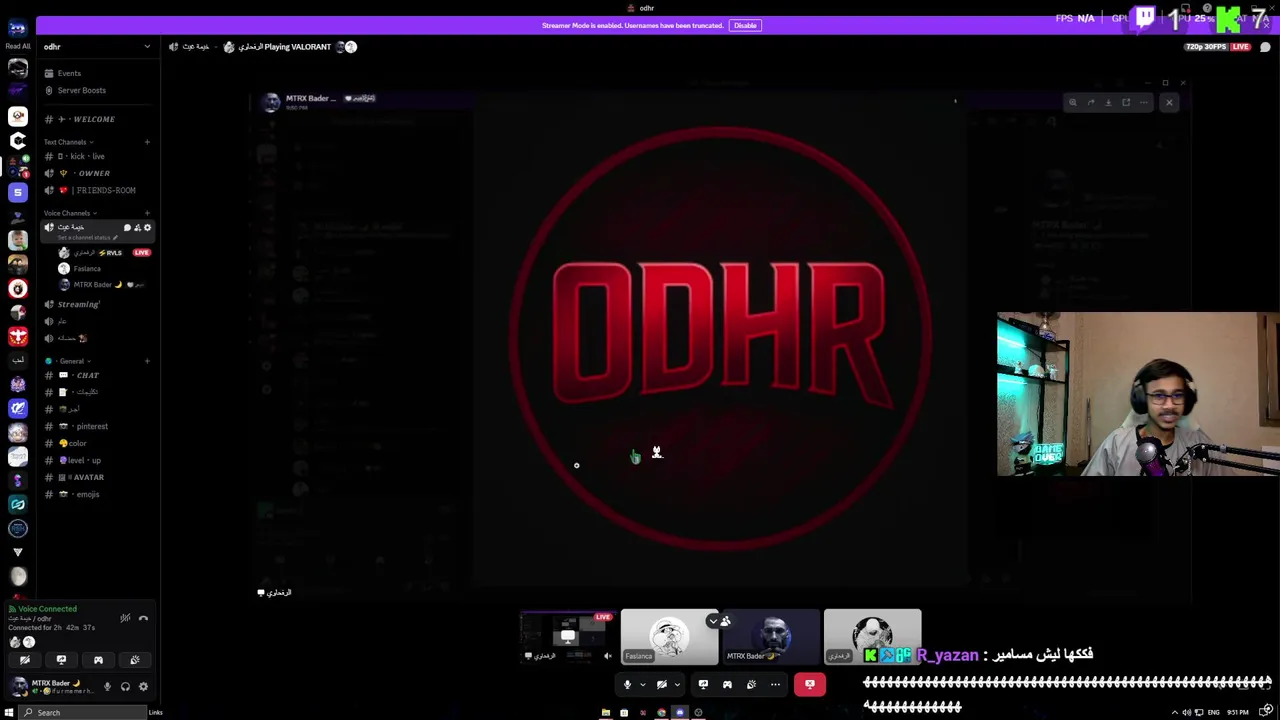
Task: Turn on camera in voice panel
Action: pos(25,660)
